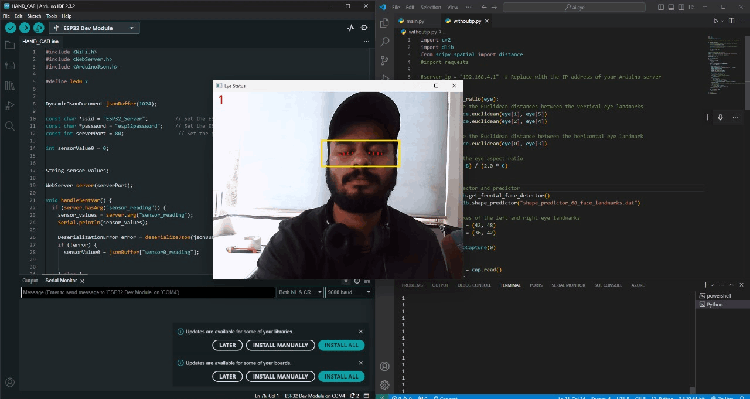This screenshot has width=750, height=399.
Task: Open the VS Code Source Control view
Action: [385, 60]
